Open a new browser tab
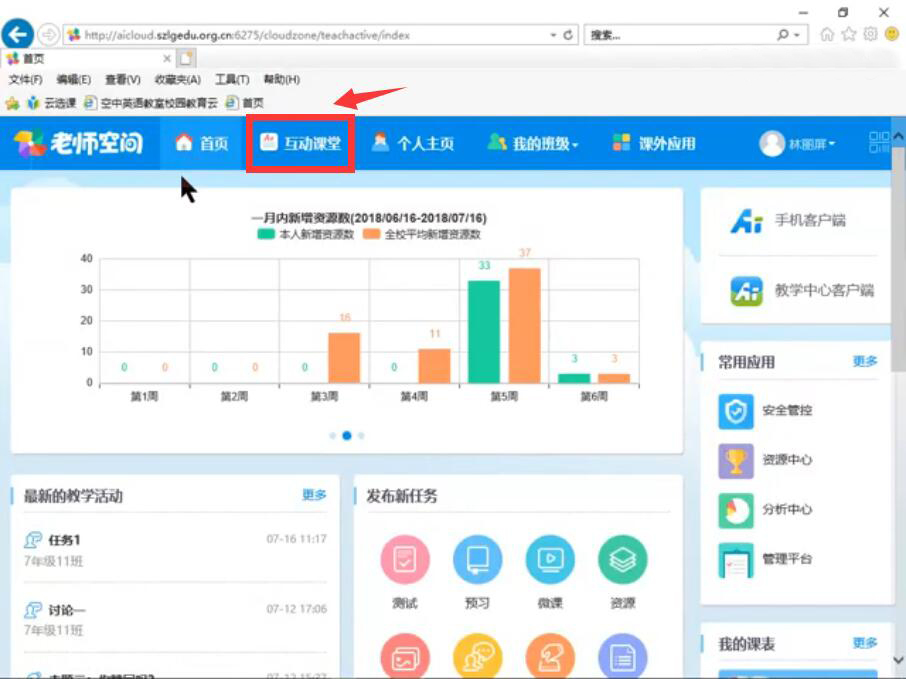Viewport: 906px width, 679px height. tap(186, 58)
